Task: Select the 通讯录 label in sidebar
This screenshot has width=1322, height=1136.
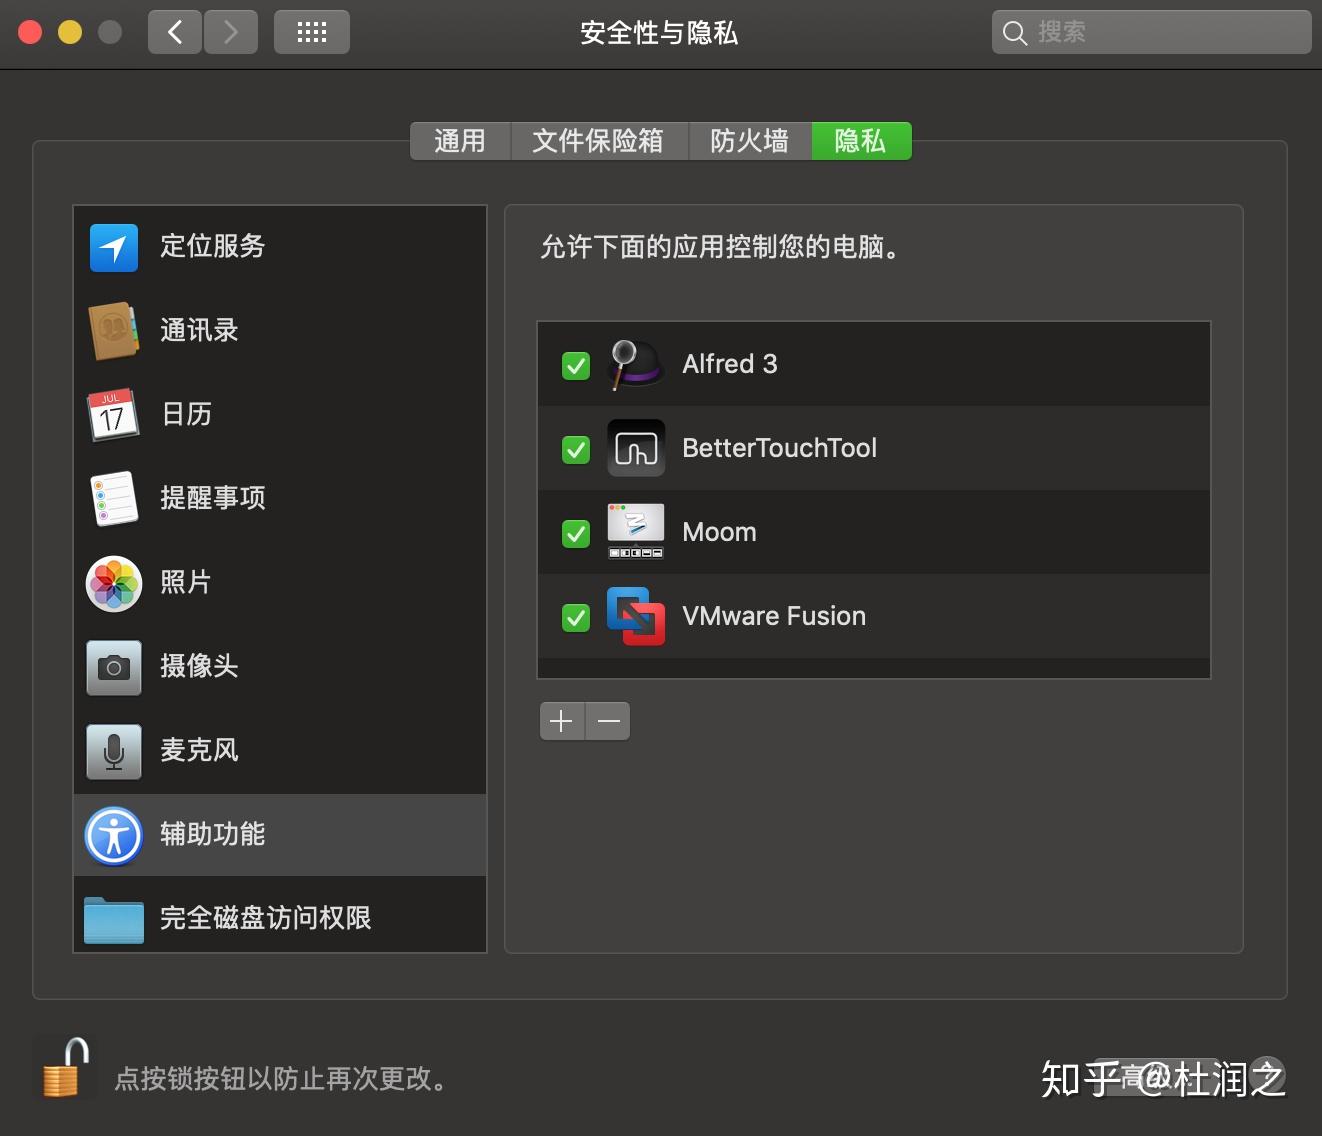Action: pyautogui.click(x=199, y=330)
